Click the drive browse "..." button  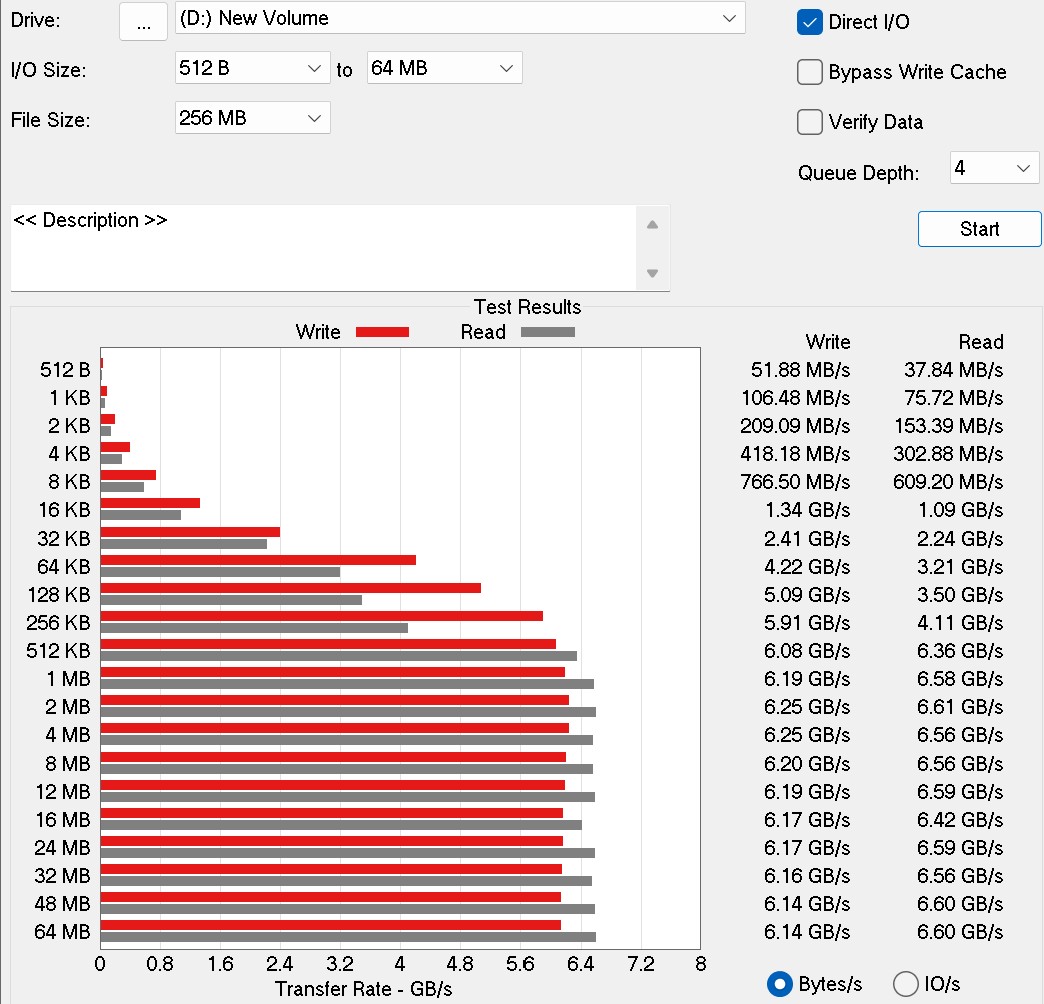tap(142, 21)
